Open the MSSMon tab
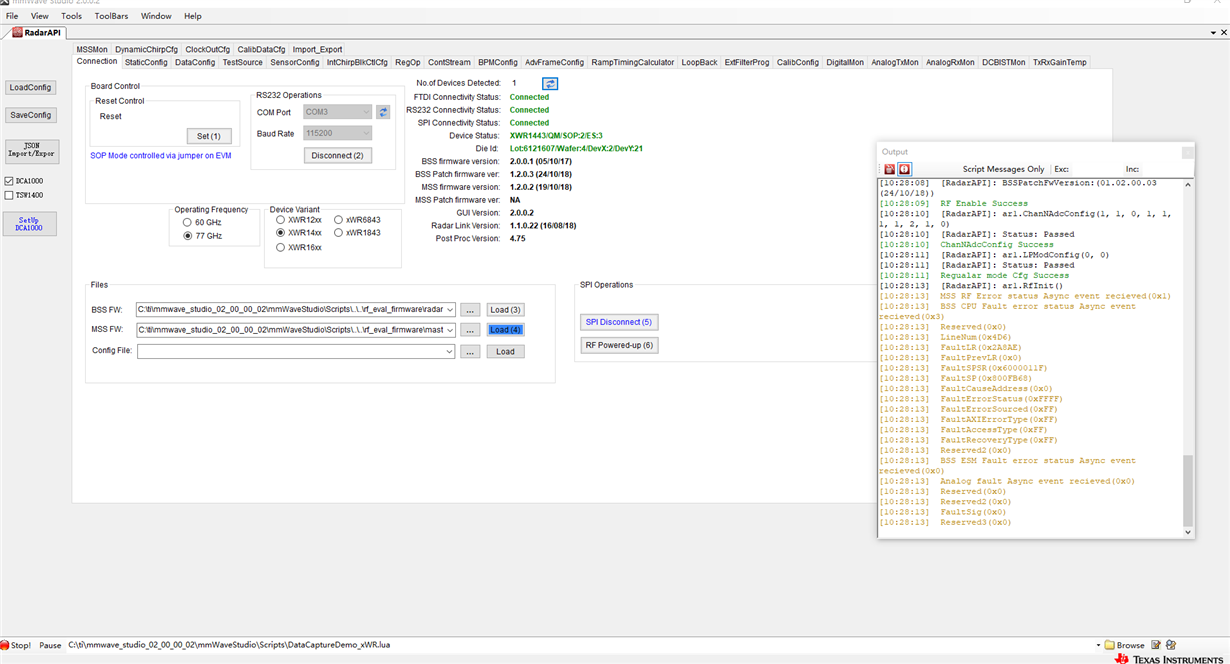The image size is (1230, 664). [x=92, y=49]
